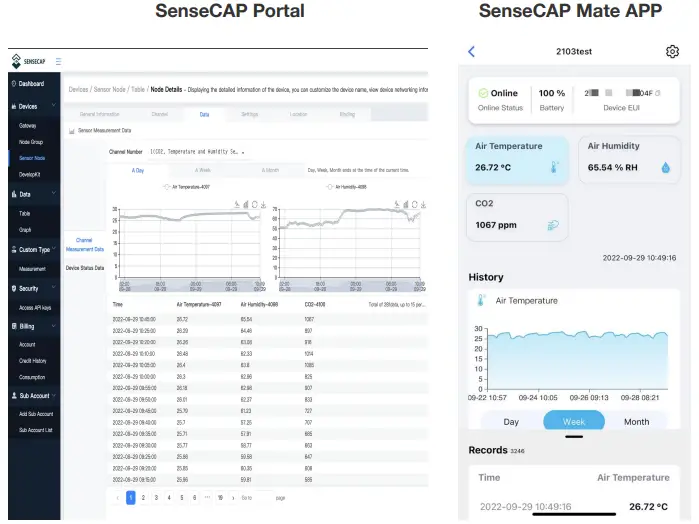
Task: Open Graph under Data section
Action: [x=25, y=230]
